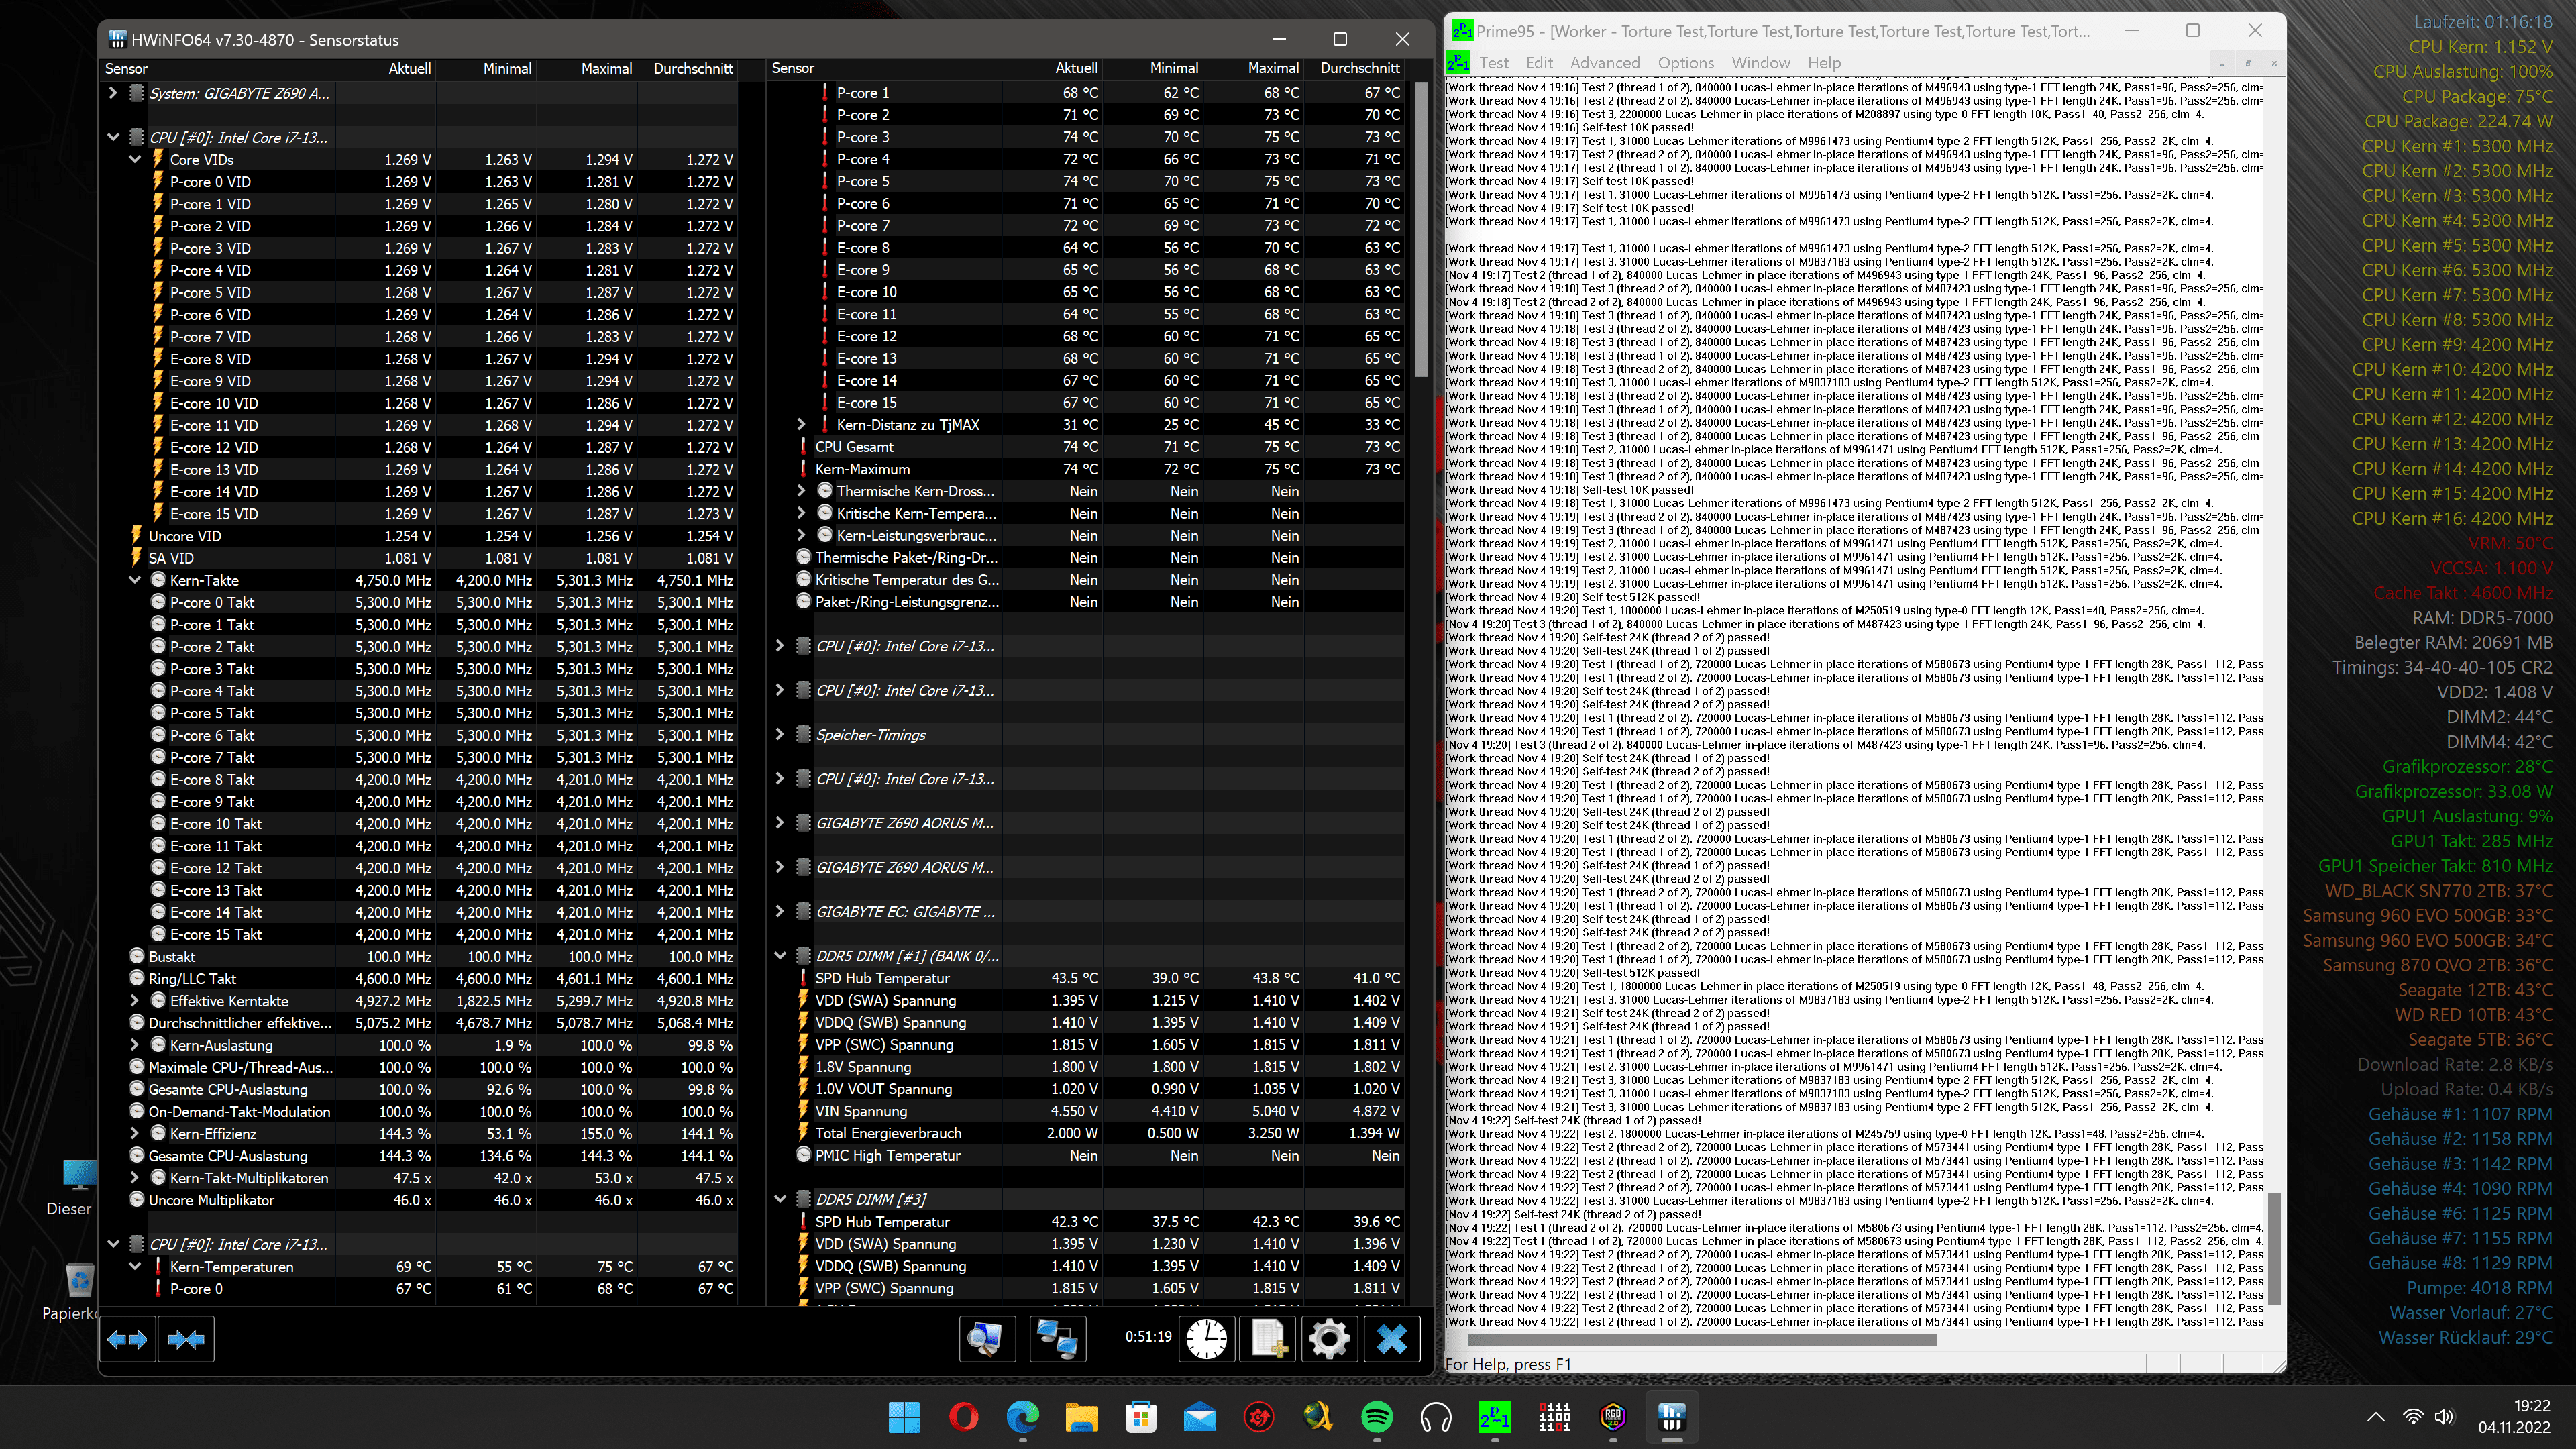Image resolution: width=2576 pixels, height=1449 pixels.
Task: Click the collapse columns inward-arrows button
Action: click(x=186, y=1339)
